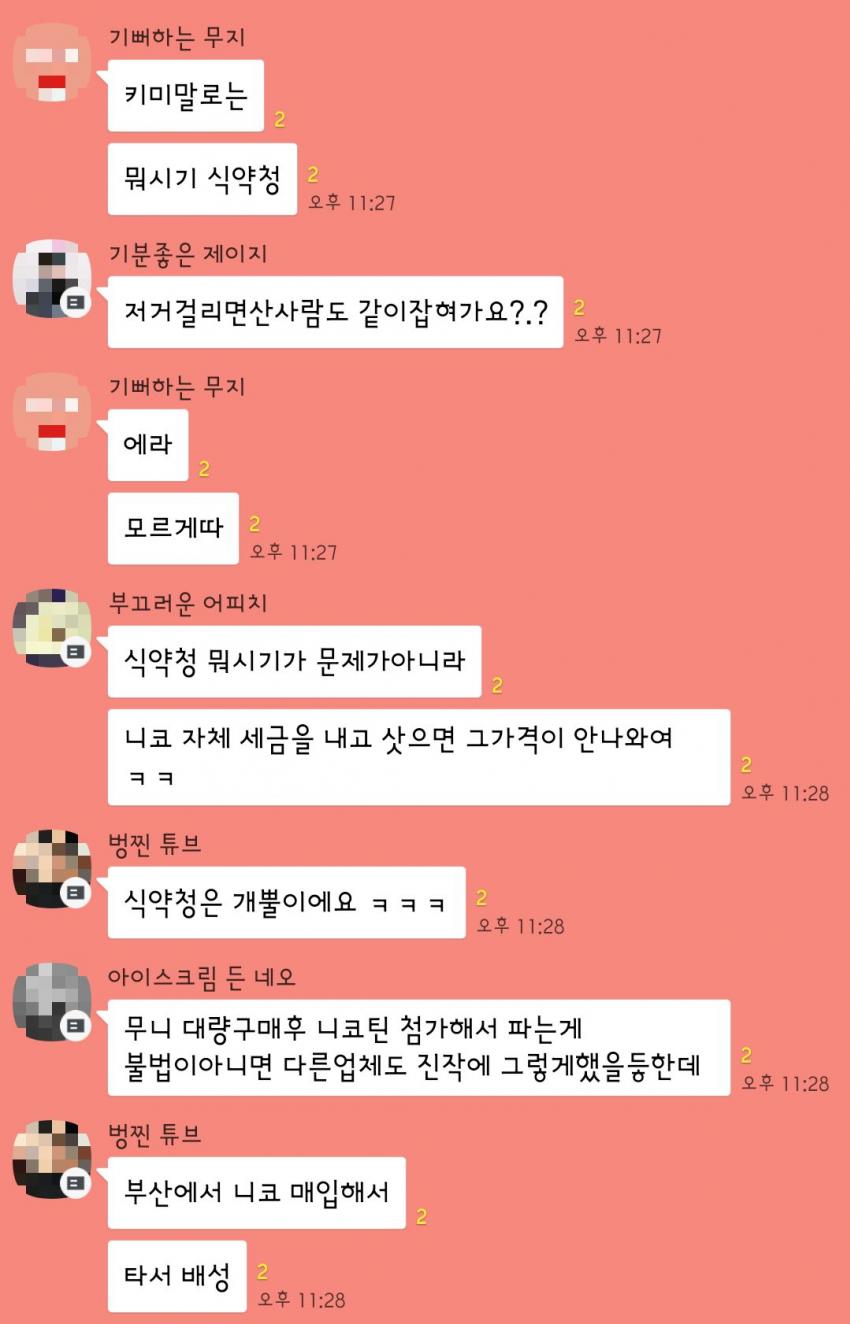850x1324 pixels.
Task: Open 기뻐하는 무지's profile avatar at top
Action: point(52,62)
